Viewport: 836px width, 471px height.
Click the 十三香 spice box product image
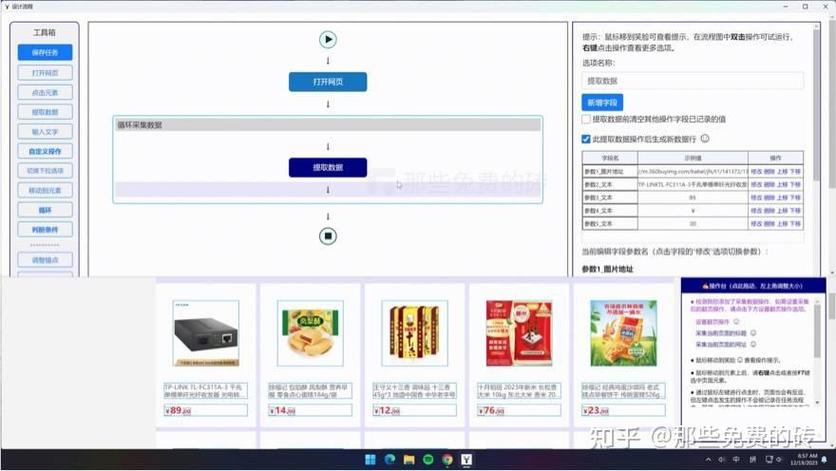click(415, 333)
